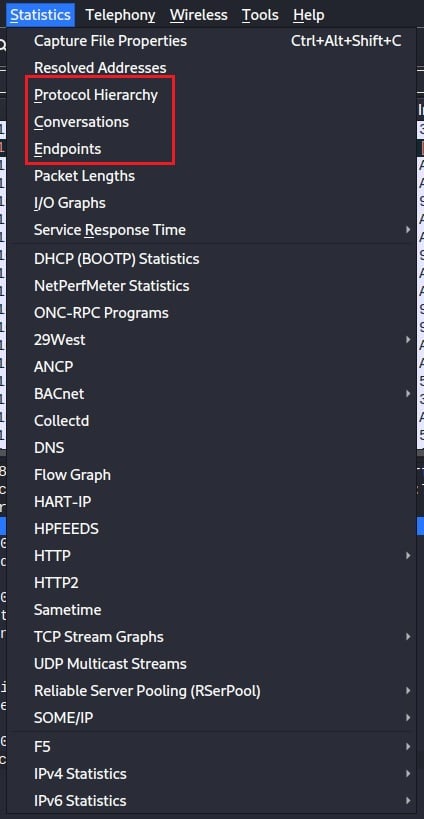Viewport: 424px width, 819px height.
Task: Choose Sametime entry
Action: (x=211, y=610)
